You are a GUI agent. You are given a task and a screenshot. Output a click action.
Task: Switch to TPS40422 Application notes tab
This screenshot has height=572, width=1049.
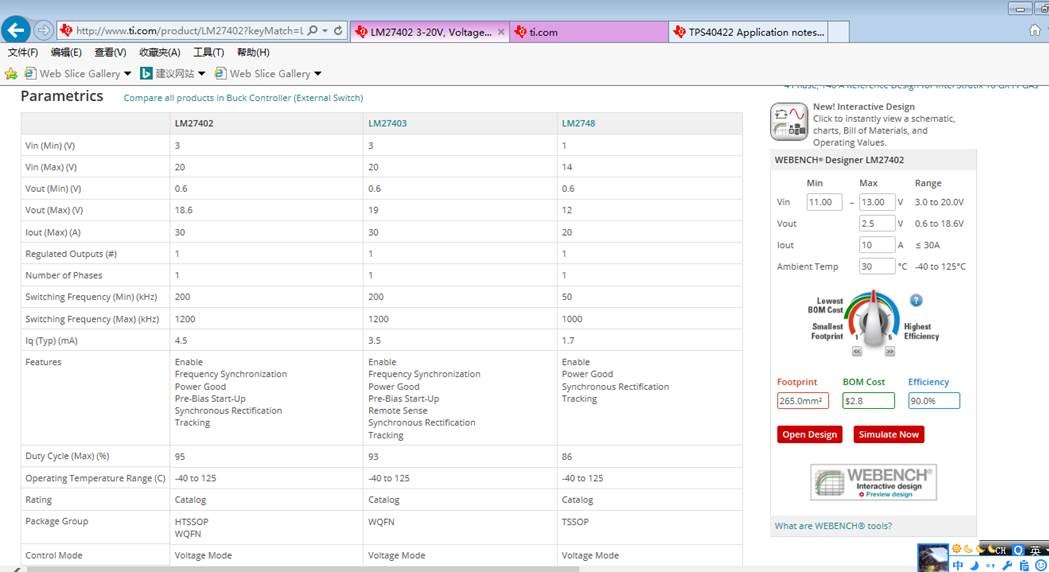click(749, 31)
